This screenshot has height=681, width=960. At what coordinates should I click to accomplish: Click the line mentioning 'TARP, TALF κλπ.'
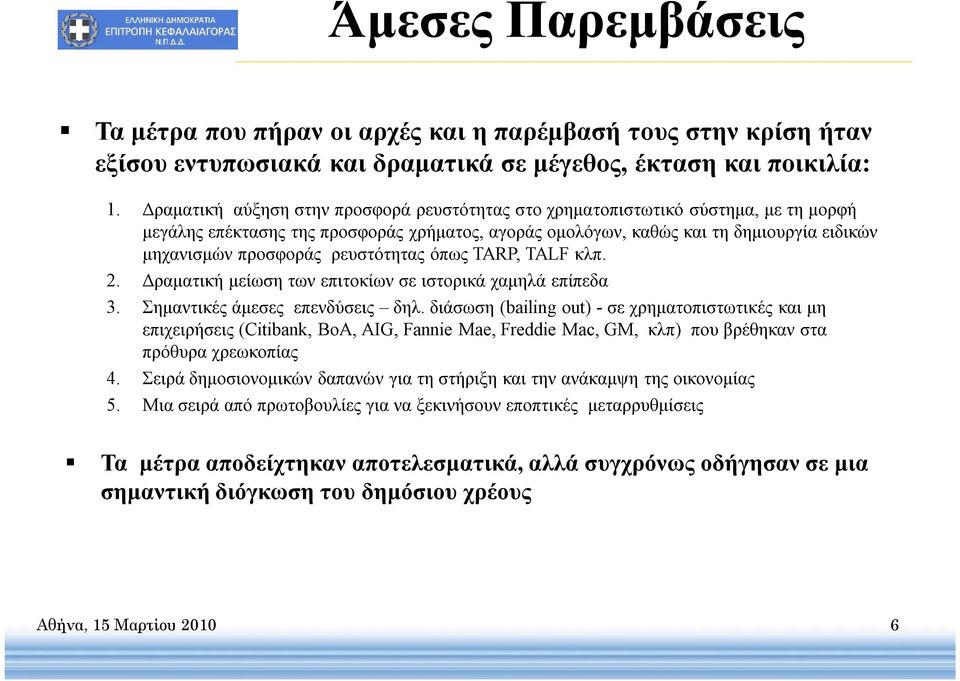point(373,255)
